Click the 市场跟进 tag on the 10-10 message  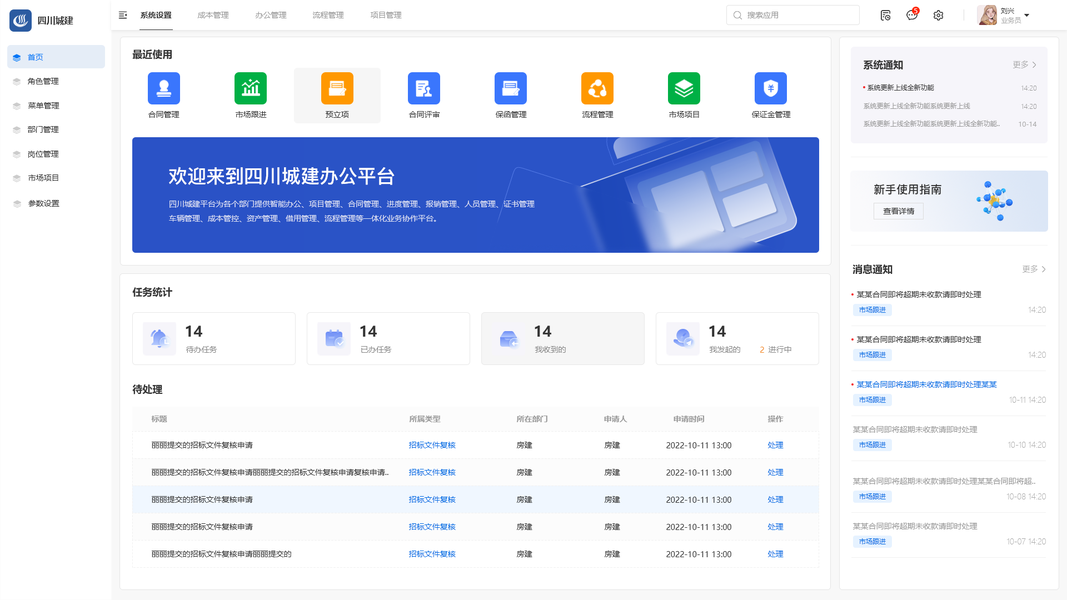tap(872, 445)
